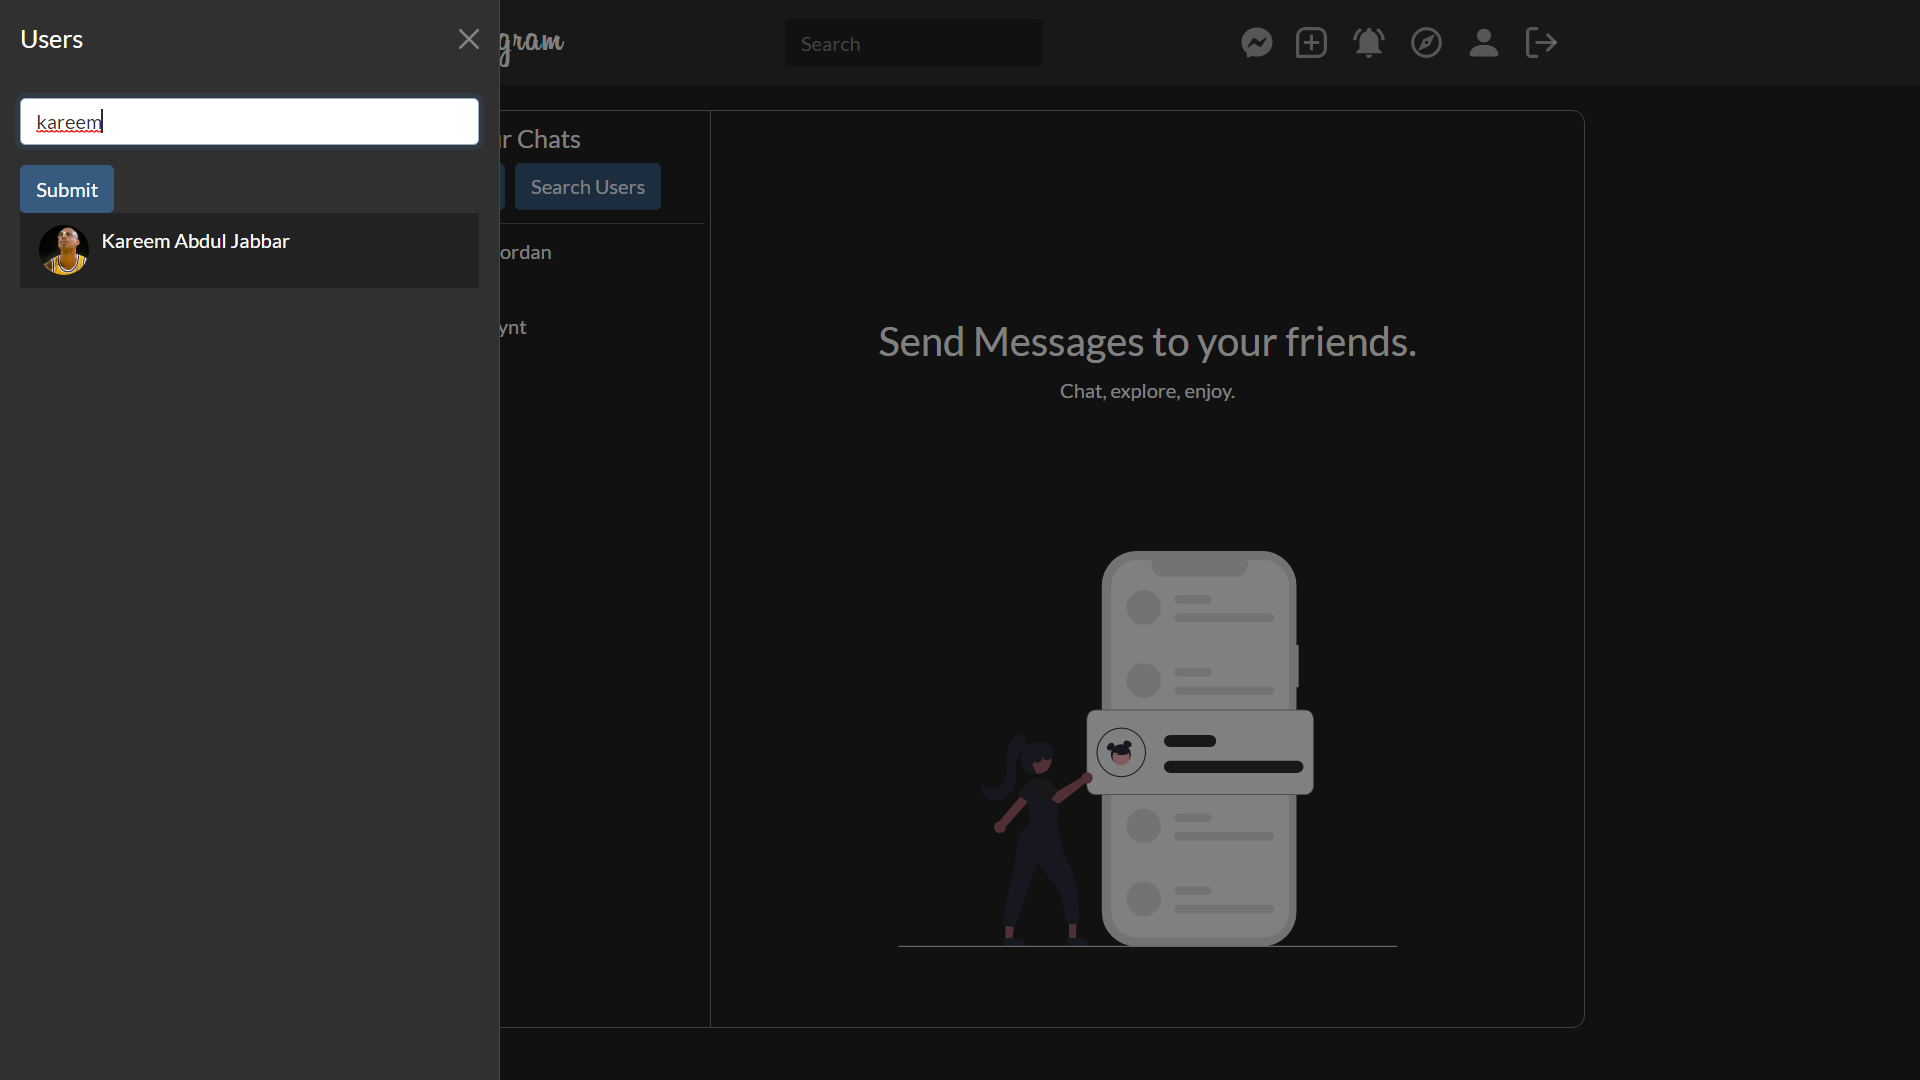Image resolution: width=1920 pixels, height=1080 pixels.
Task: Click the Search Users button
Action: pos(587,187)
